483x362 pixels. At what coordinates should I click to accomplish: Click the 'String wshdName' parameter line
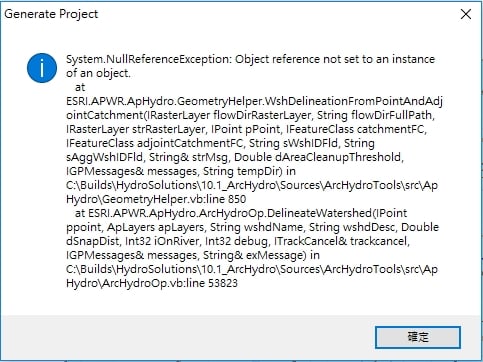click(252, 227)
